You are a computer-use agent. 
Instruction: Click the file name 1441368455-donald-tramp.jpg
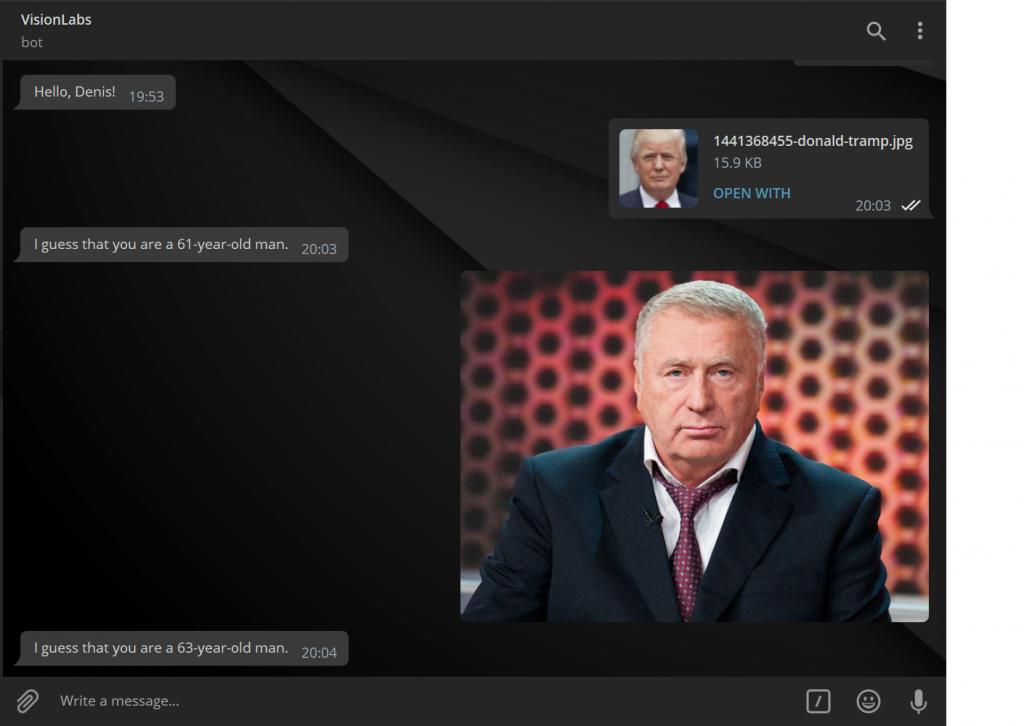pos(812,141)
